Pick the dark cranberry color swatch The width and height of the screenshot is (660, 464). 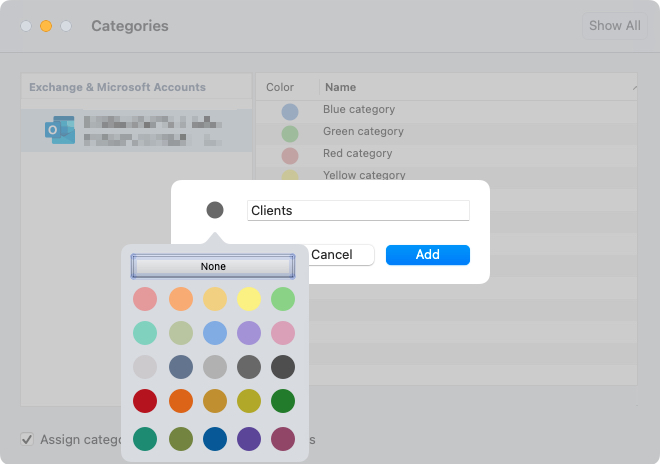(283, 439)
